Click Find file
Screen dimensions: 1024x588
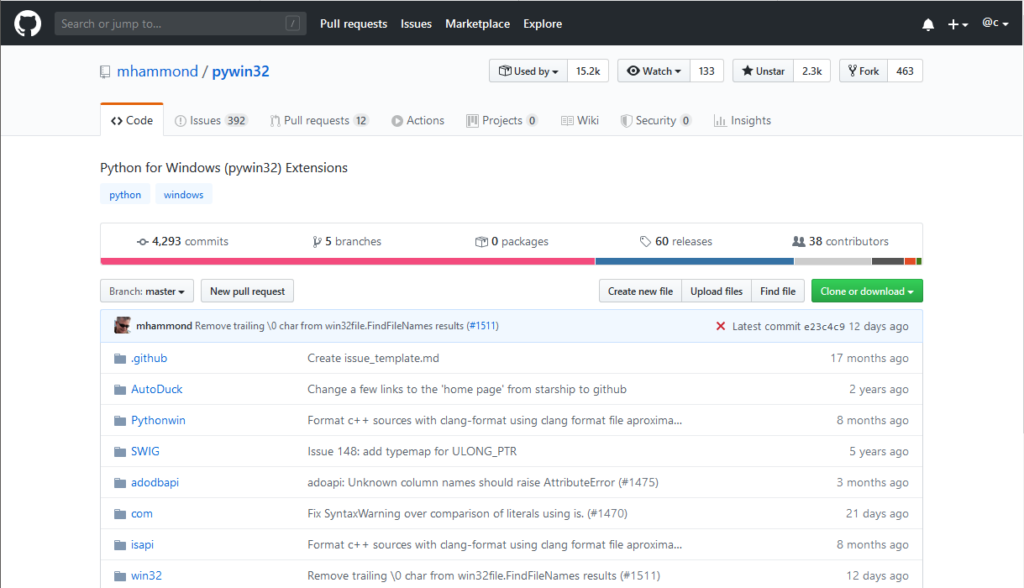(778, 291)
